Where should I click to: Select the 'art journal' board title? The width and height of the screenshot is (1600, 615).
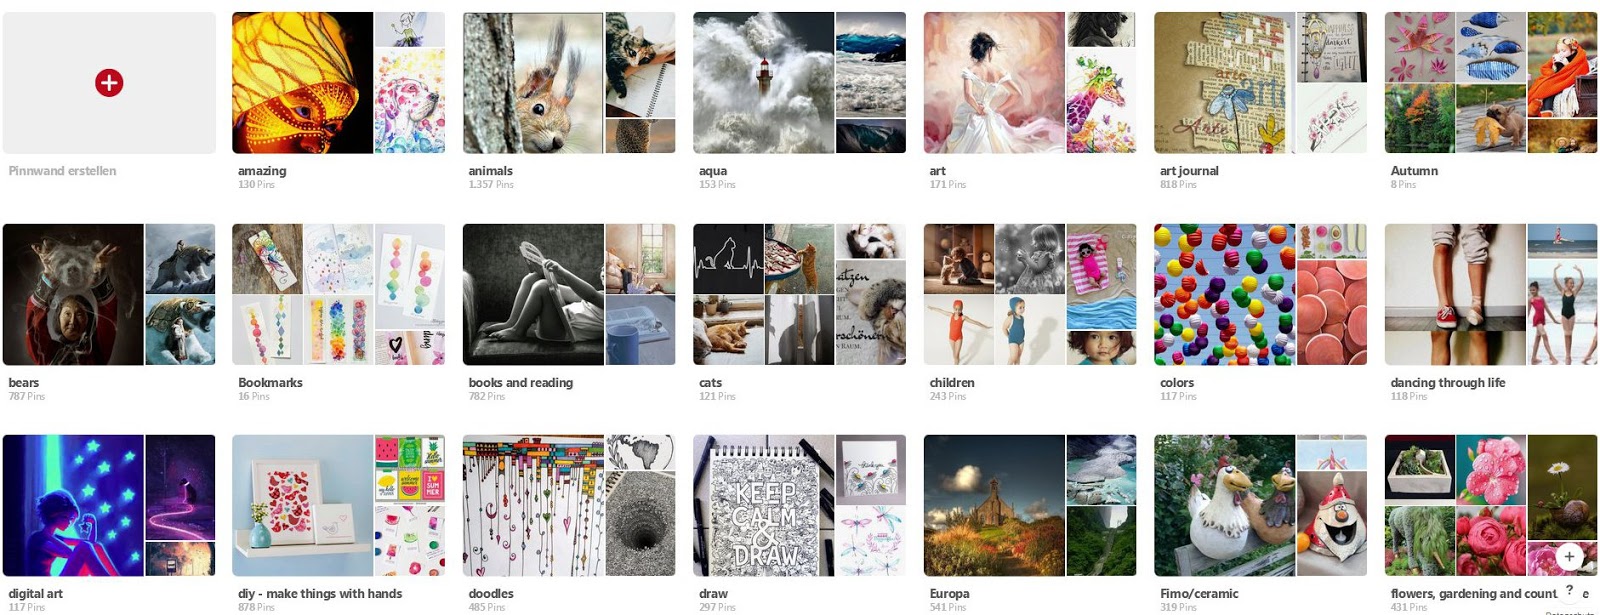1189,171
